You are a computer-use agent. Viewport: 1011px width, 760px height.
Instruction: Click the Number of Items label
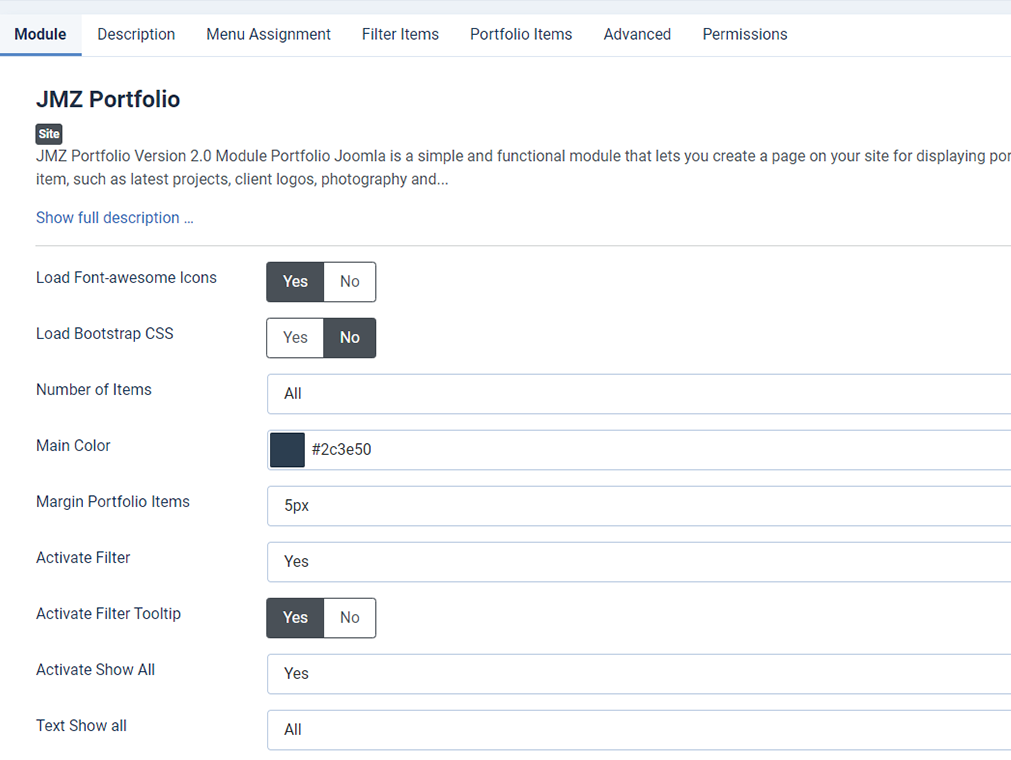click(x=93, y=390)
